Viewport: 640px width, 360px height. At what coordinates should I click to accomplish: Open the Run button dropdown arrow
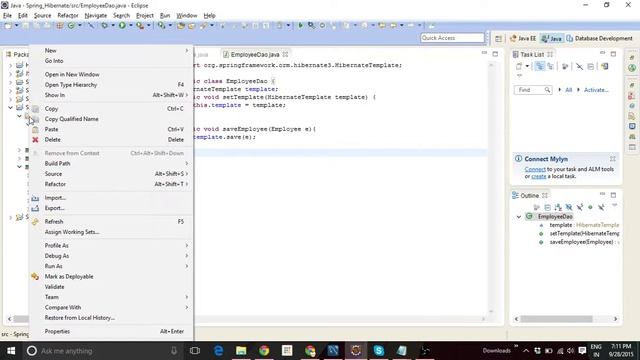point(131,25)
